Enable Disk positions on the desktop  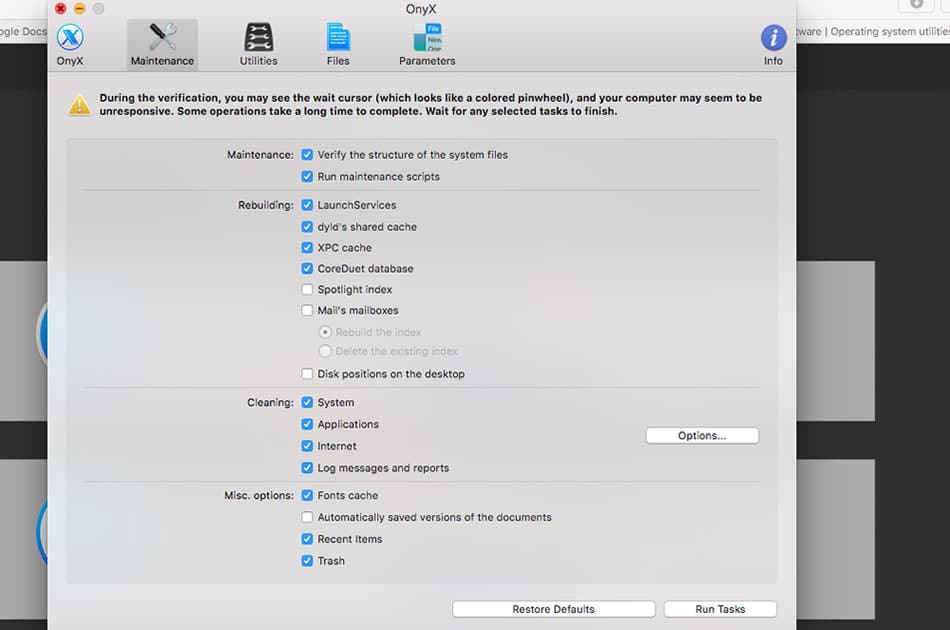[307, 374]
